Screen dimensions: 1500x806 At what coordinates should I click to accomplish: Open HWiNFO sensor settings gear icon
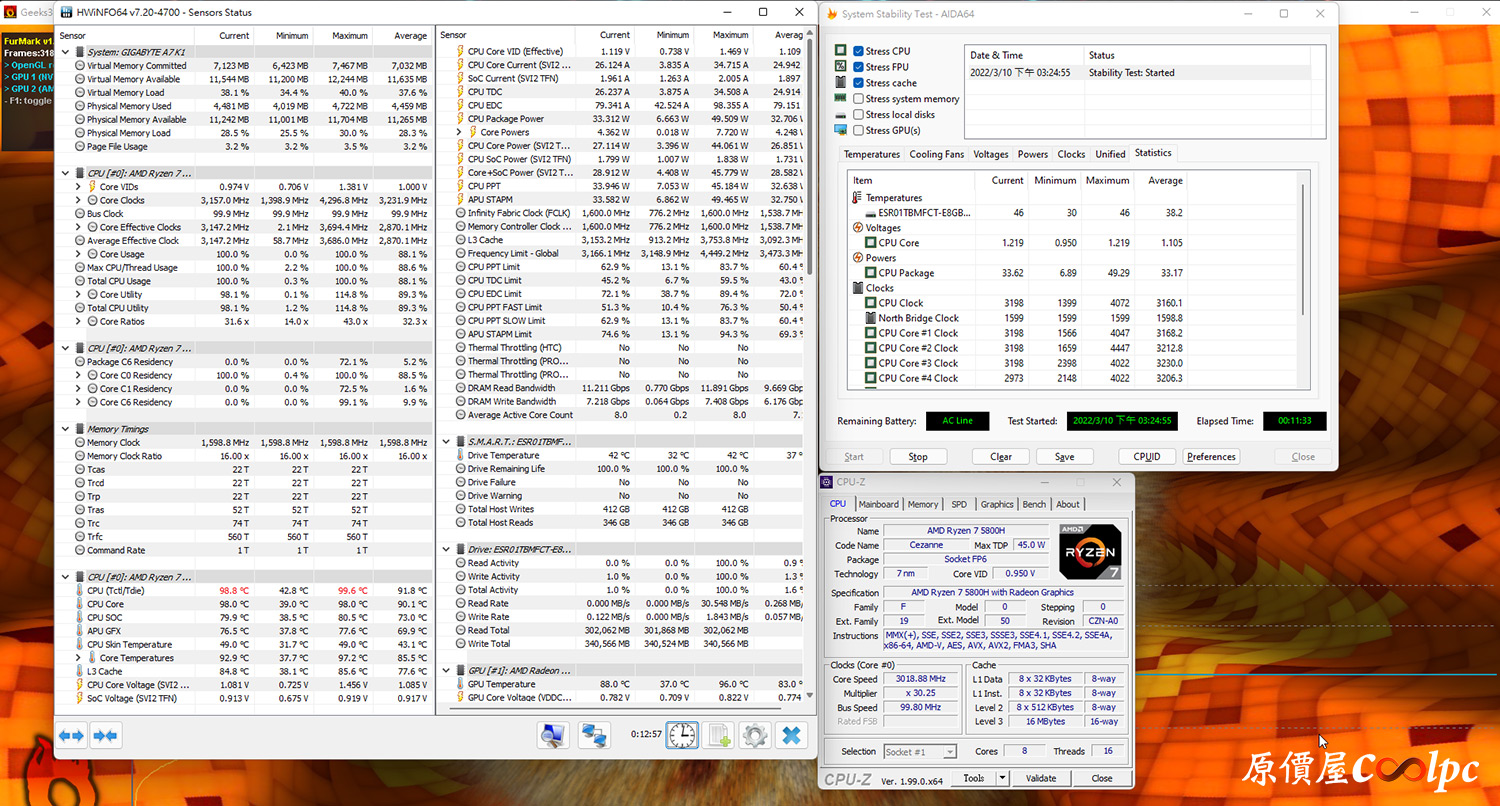pyautogui.click(x=754, y=736)
